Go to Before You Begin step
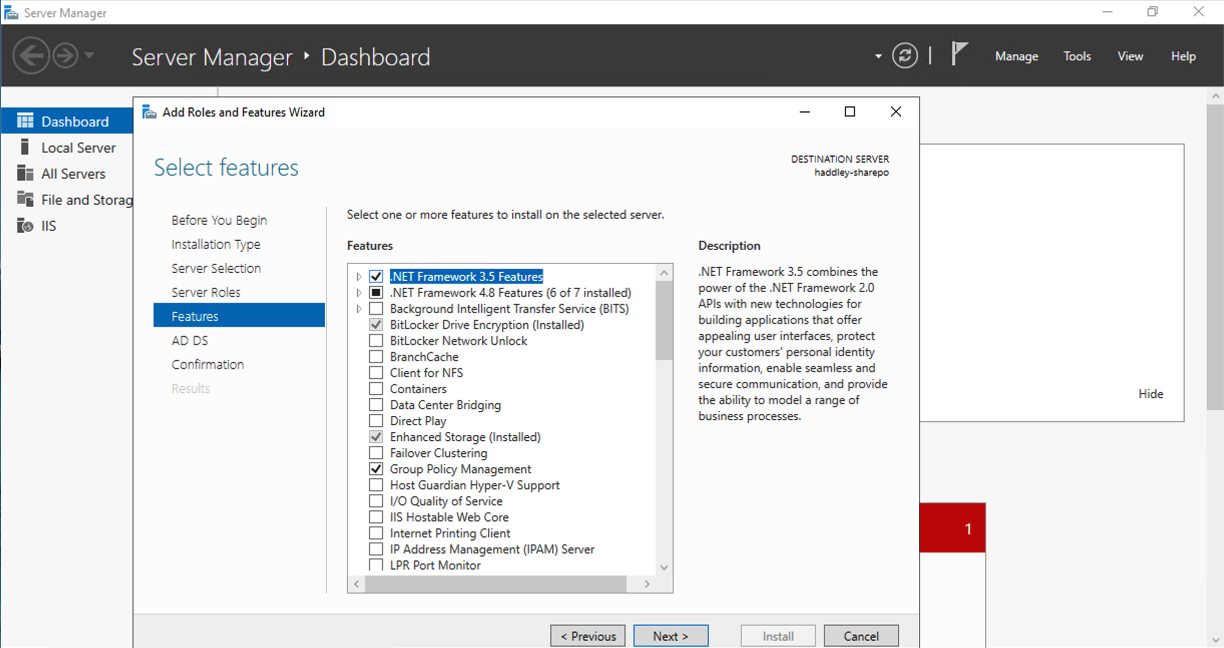The image size is (1224, 648). [219, 220]
